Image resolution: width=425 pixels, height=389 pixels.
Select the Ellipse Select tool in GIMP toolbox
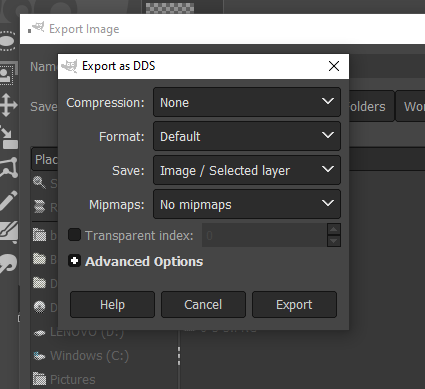click(7, 41)
